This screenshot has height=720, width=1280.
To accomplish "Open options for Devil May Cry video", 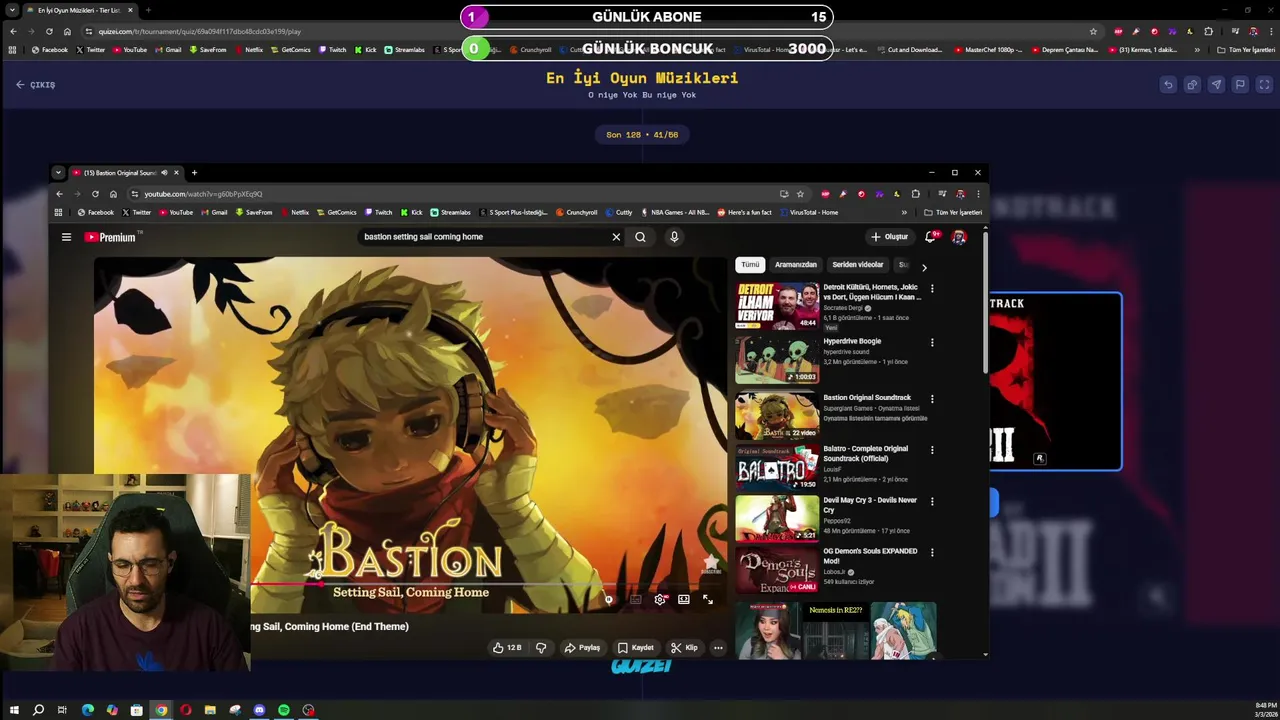I will point(932,501).
